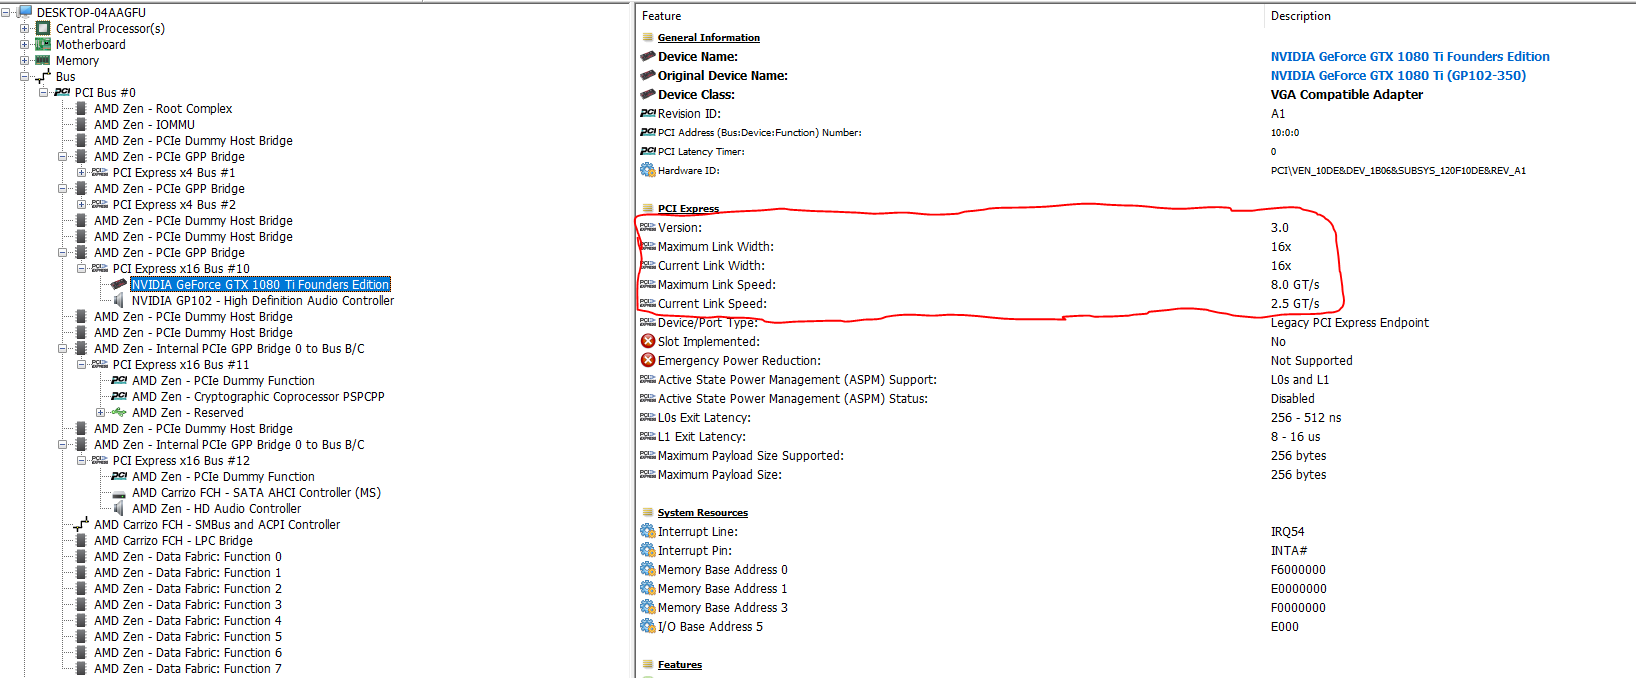Click the Current Link Speed 2.5 GT/s value
Screen dimensions: 1636x678
click(x=1294, y=303)
